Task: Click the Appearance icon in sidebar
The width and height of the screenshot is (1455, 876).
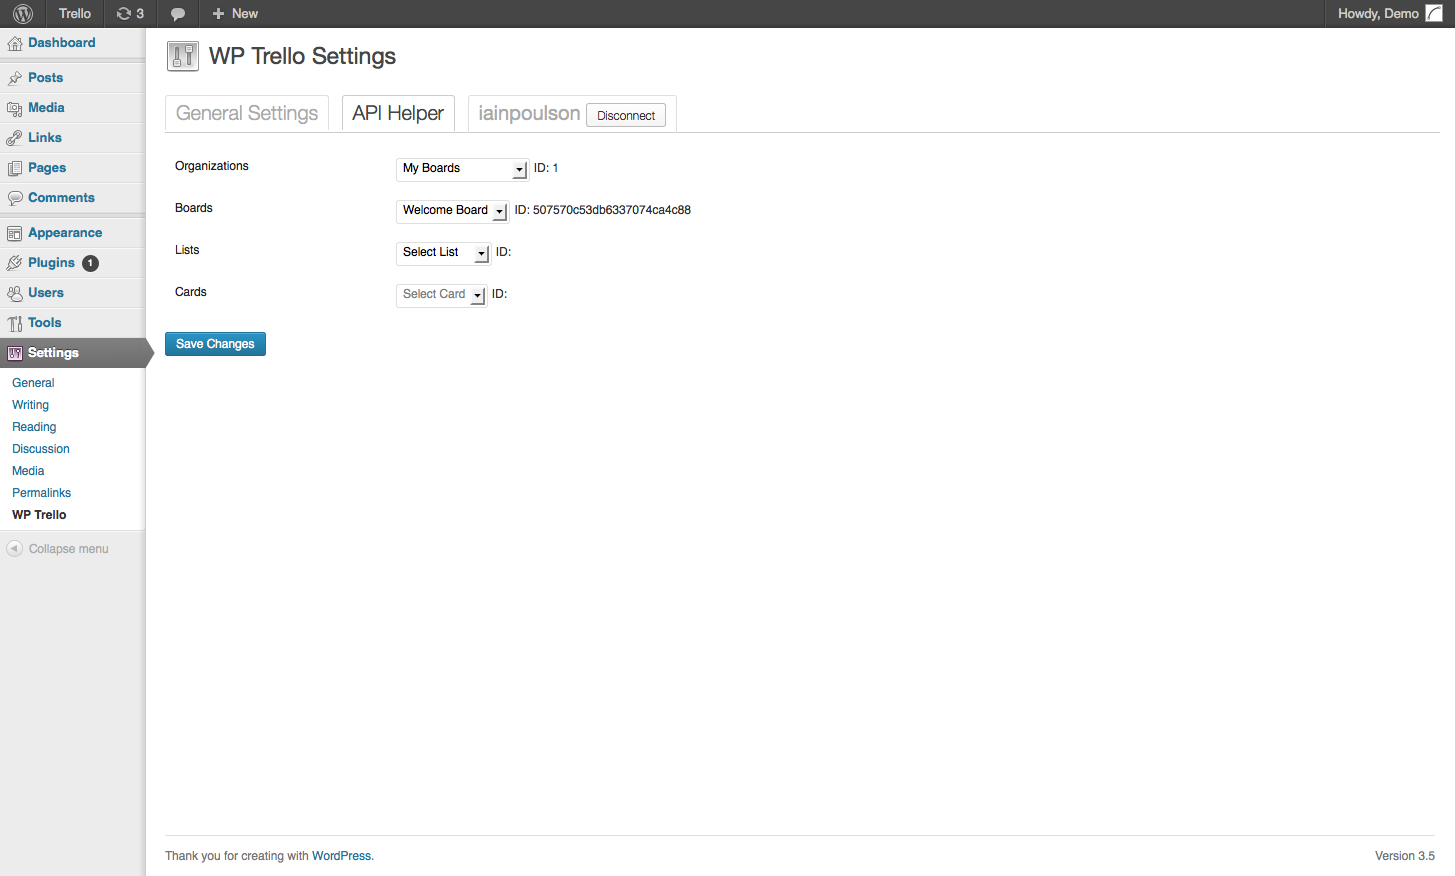Action: click(x=15, y=233)
